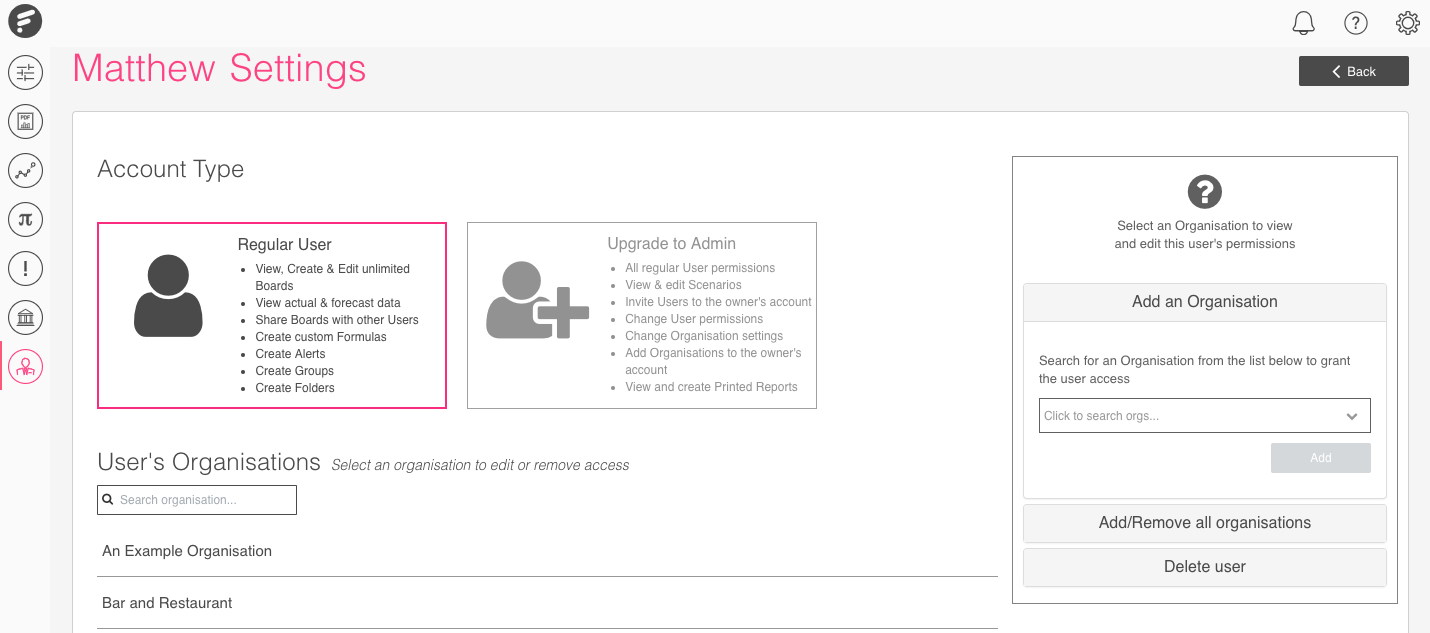Click the search orgs combo box

tap(1205, 416)
